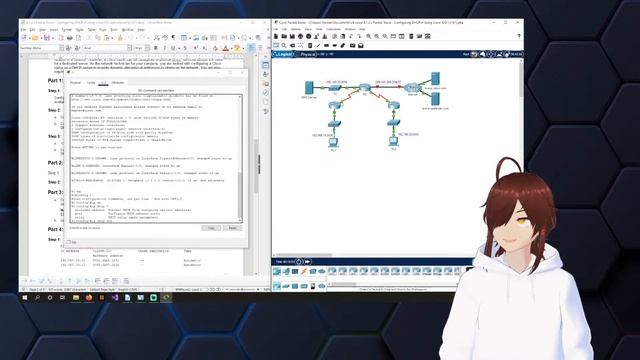Viewport: 640px width, 360px height.
Task: Add a Complex PDU using open envelope icon
Action: 361,45
